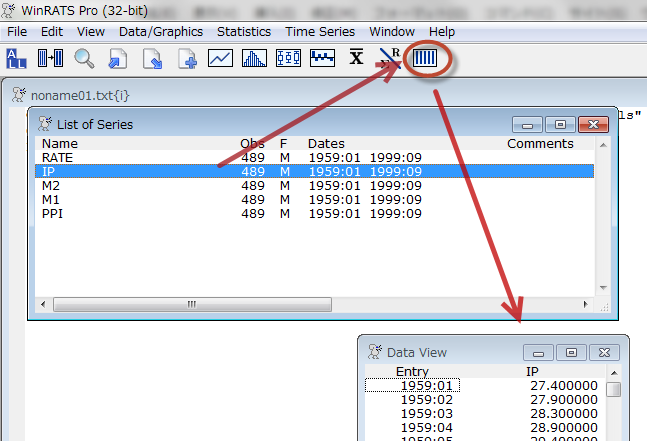Image resolution: width=647 pixels, height=441 pixels.
Task: Select the 1959:03 entry in Data View
Action: [x=427, y=413]
